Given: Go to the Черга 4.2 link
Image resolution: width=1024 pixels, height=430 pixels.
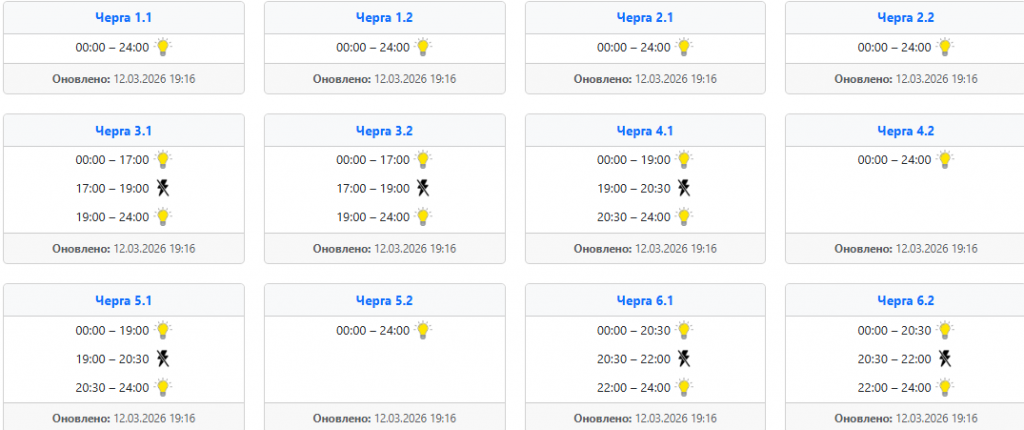Looking at the screenshot, I should click(x=905, y=130).
